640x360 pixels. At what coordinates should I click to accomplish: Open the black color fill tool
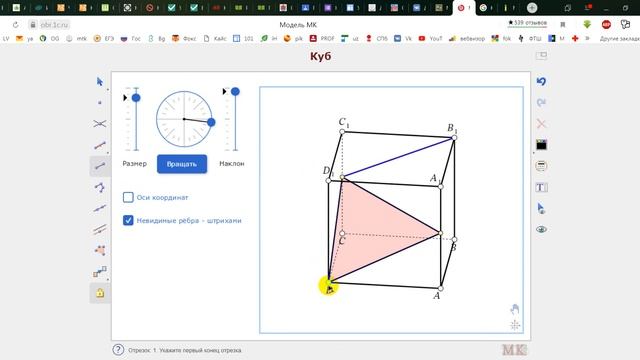tap(541, 145)
